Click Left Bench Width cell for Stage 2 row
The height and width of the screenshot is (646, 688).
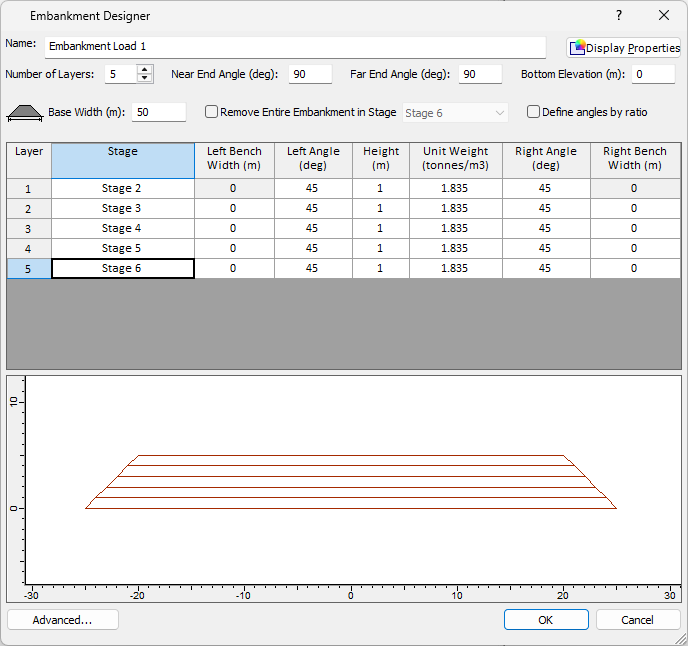[234, 189]
